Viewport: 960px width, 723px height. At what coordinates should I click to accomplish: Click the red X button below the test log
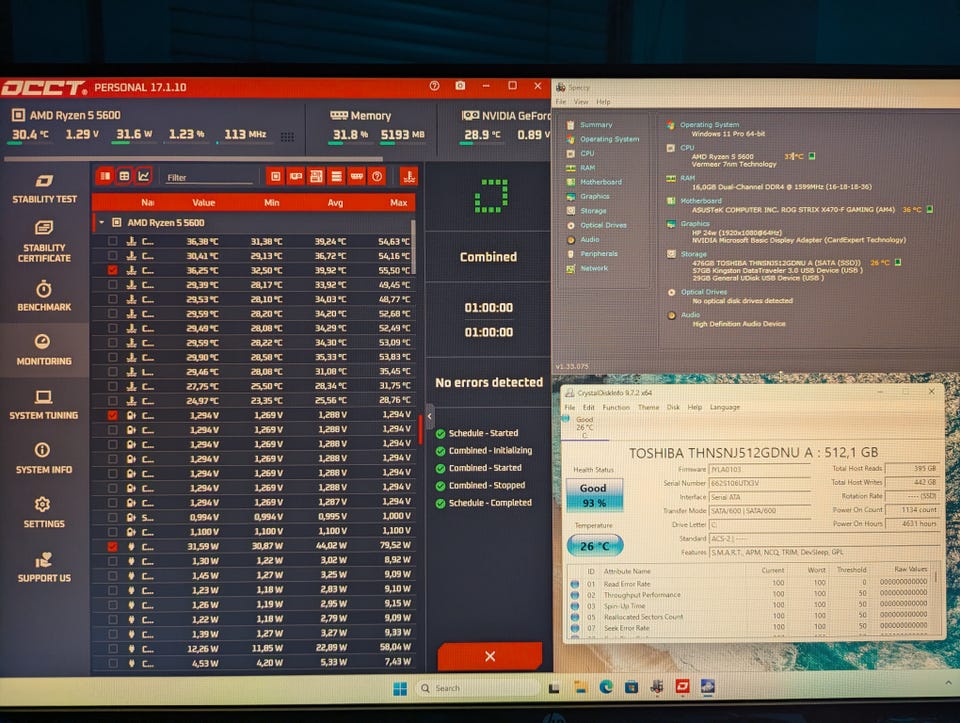tap(490, 656)
